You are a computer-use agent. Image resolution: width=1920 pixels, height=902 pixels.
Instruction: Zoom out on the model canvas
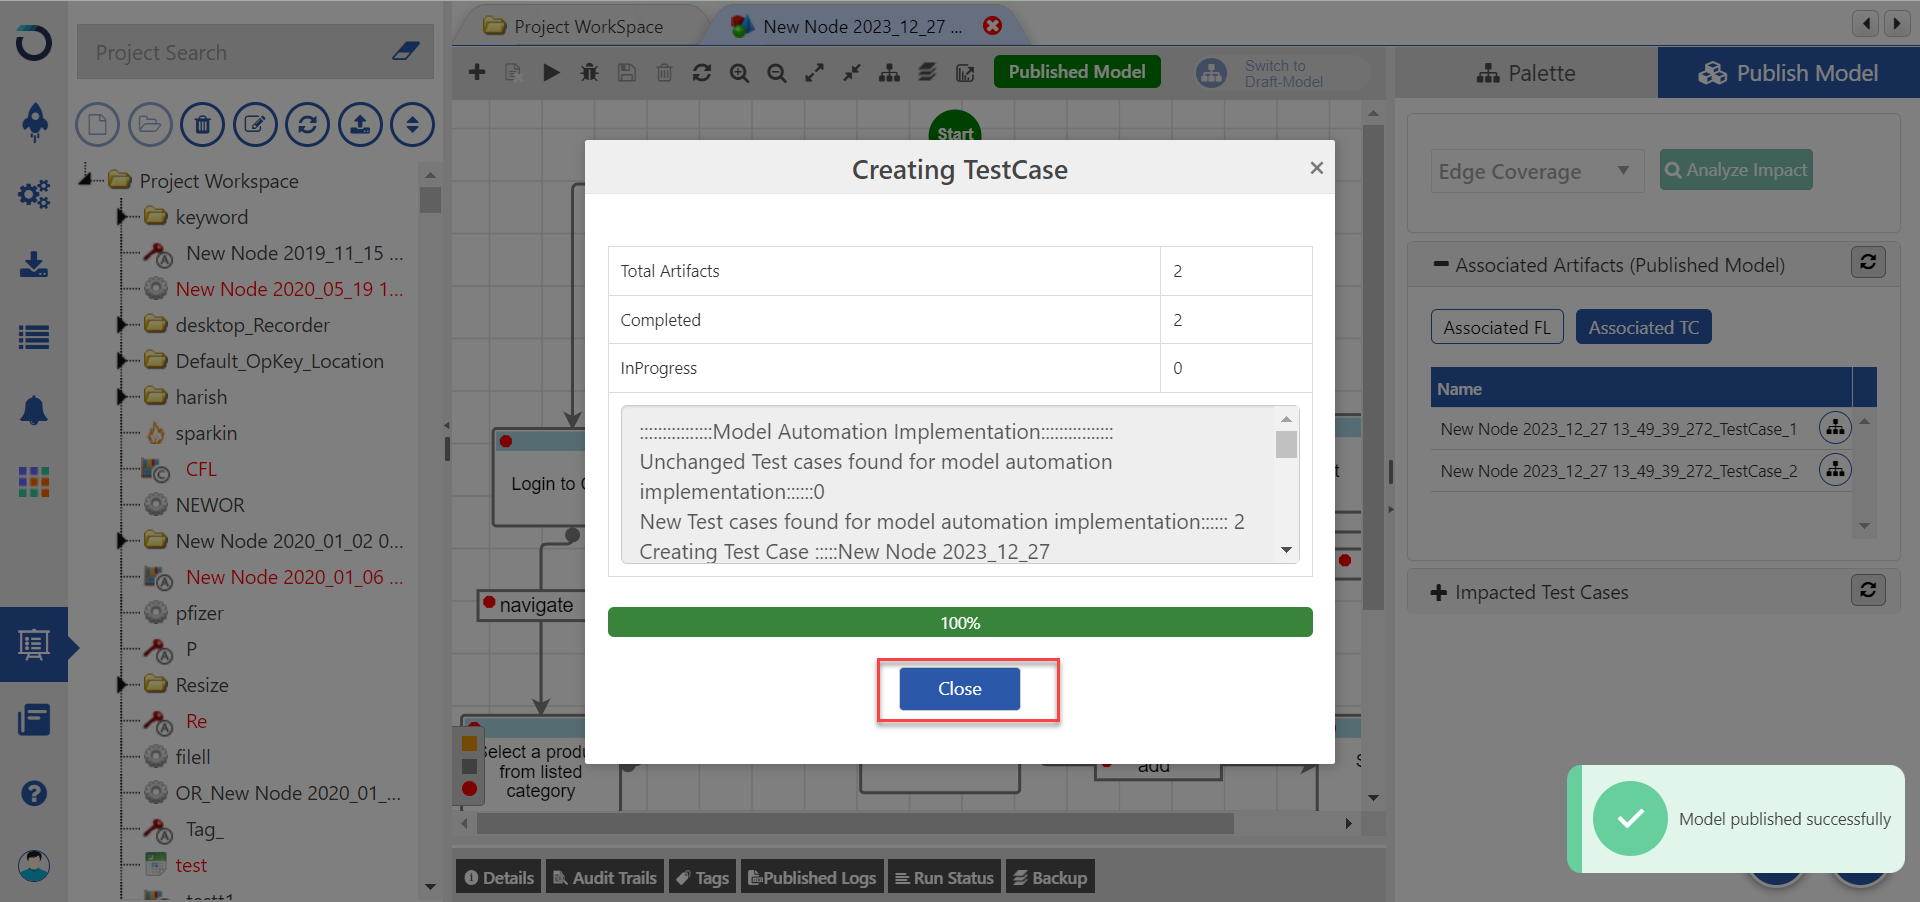pyautogui.click(x=777, y=72)
